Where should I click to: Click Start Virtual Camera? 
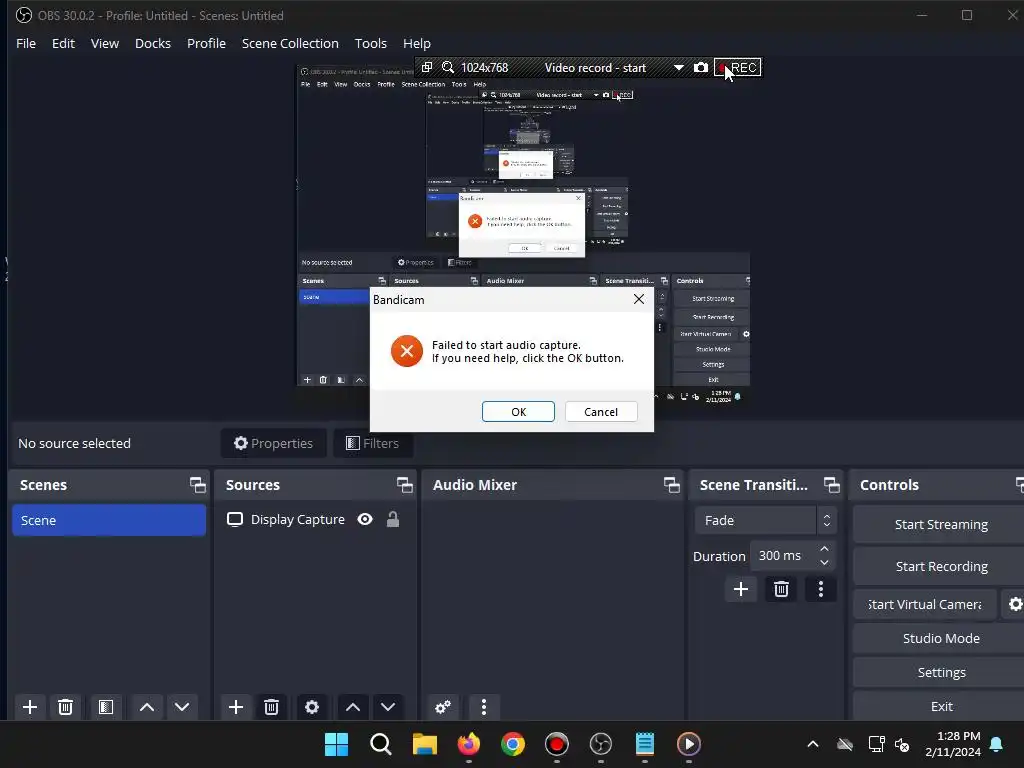pos(925,604)
